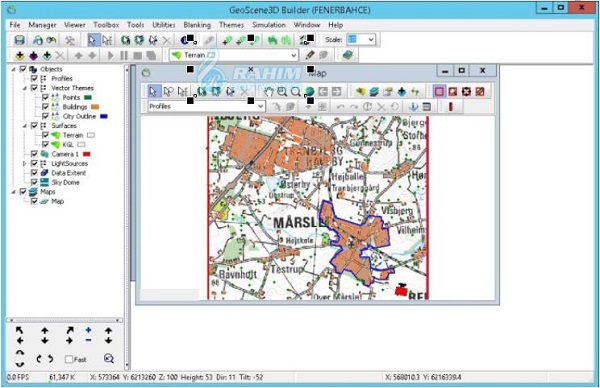
Task: Open the Themes menu
Action: click(232, 25)
